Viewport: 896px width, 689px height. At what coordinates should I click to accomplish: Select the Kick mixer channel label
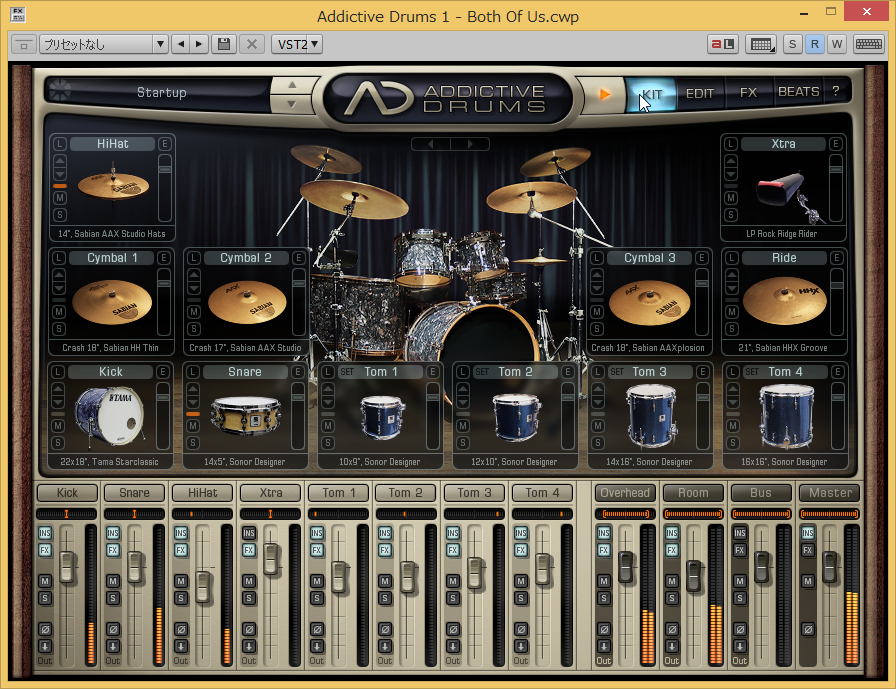(x=67, y=492)
